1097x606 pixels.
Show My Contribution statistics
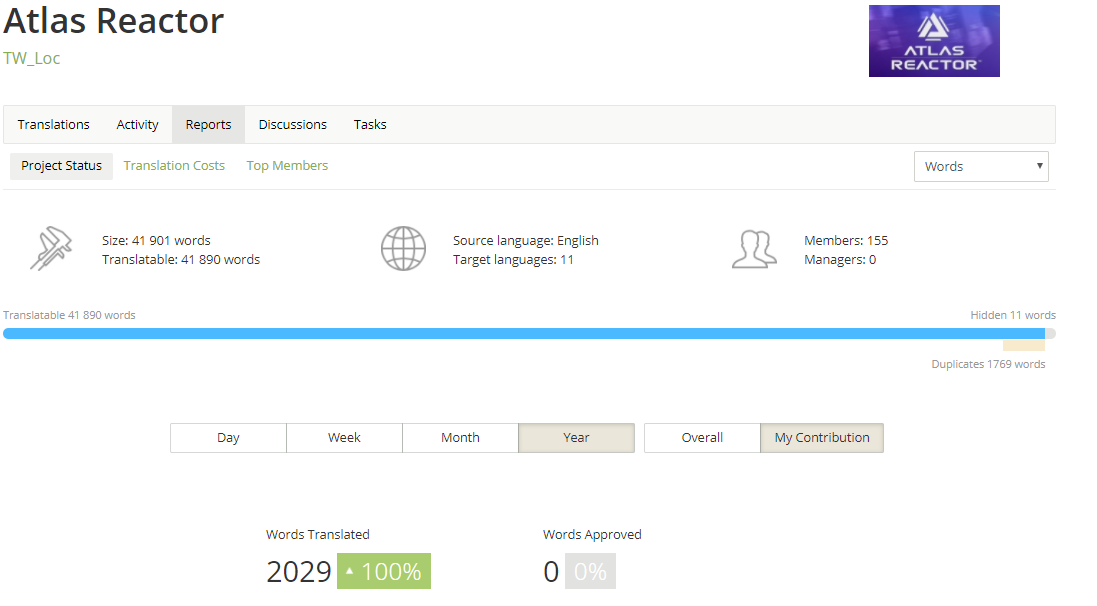(822, 438)
